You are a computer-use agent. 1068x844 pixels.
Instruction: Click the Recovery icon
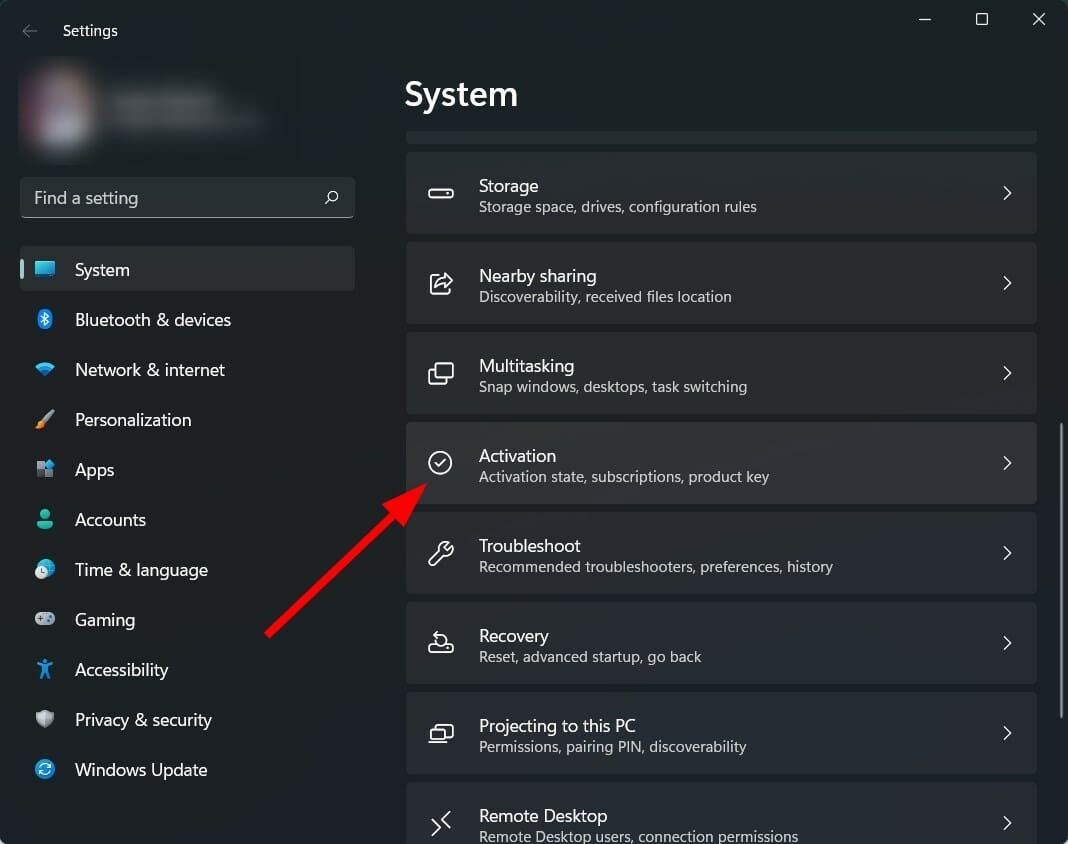click(x=441, y=643)
